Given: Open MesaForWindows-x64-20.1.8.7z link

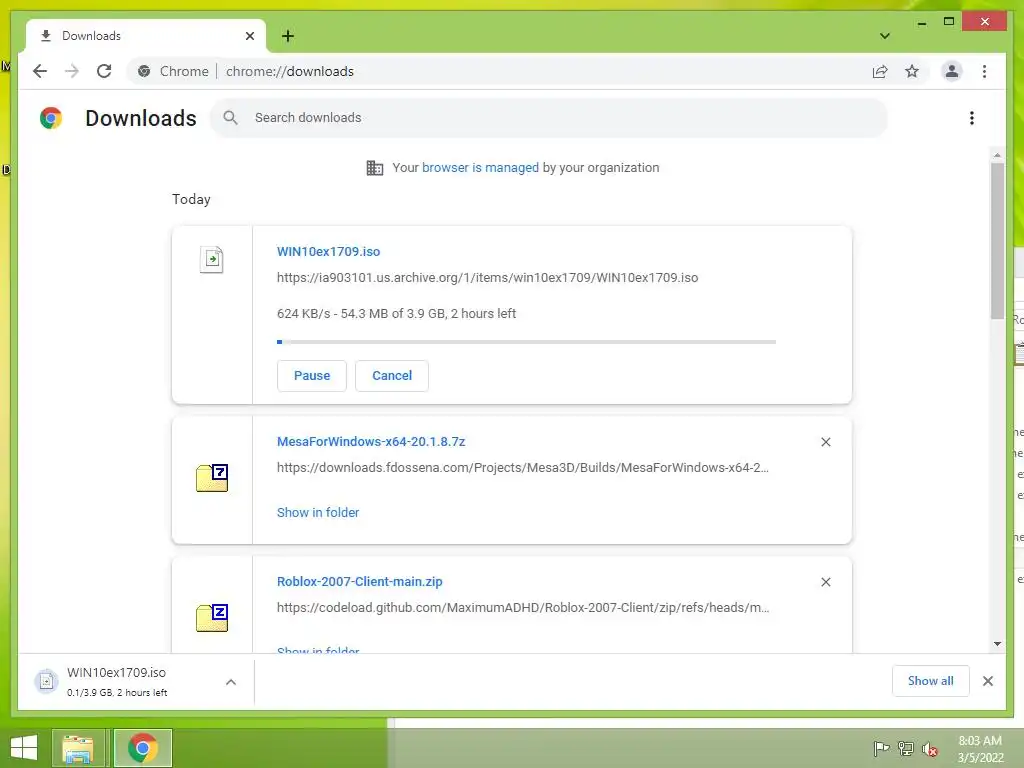Looking at the screenshot, I should coord(371,441).
